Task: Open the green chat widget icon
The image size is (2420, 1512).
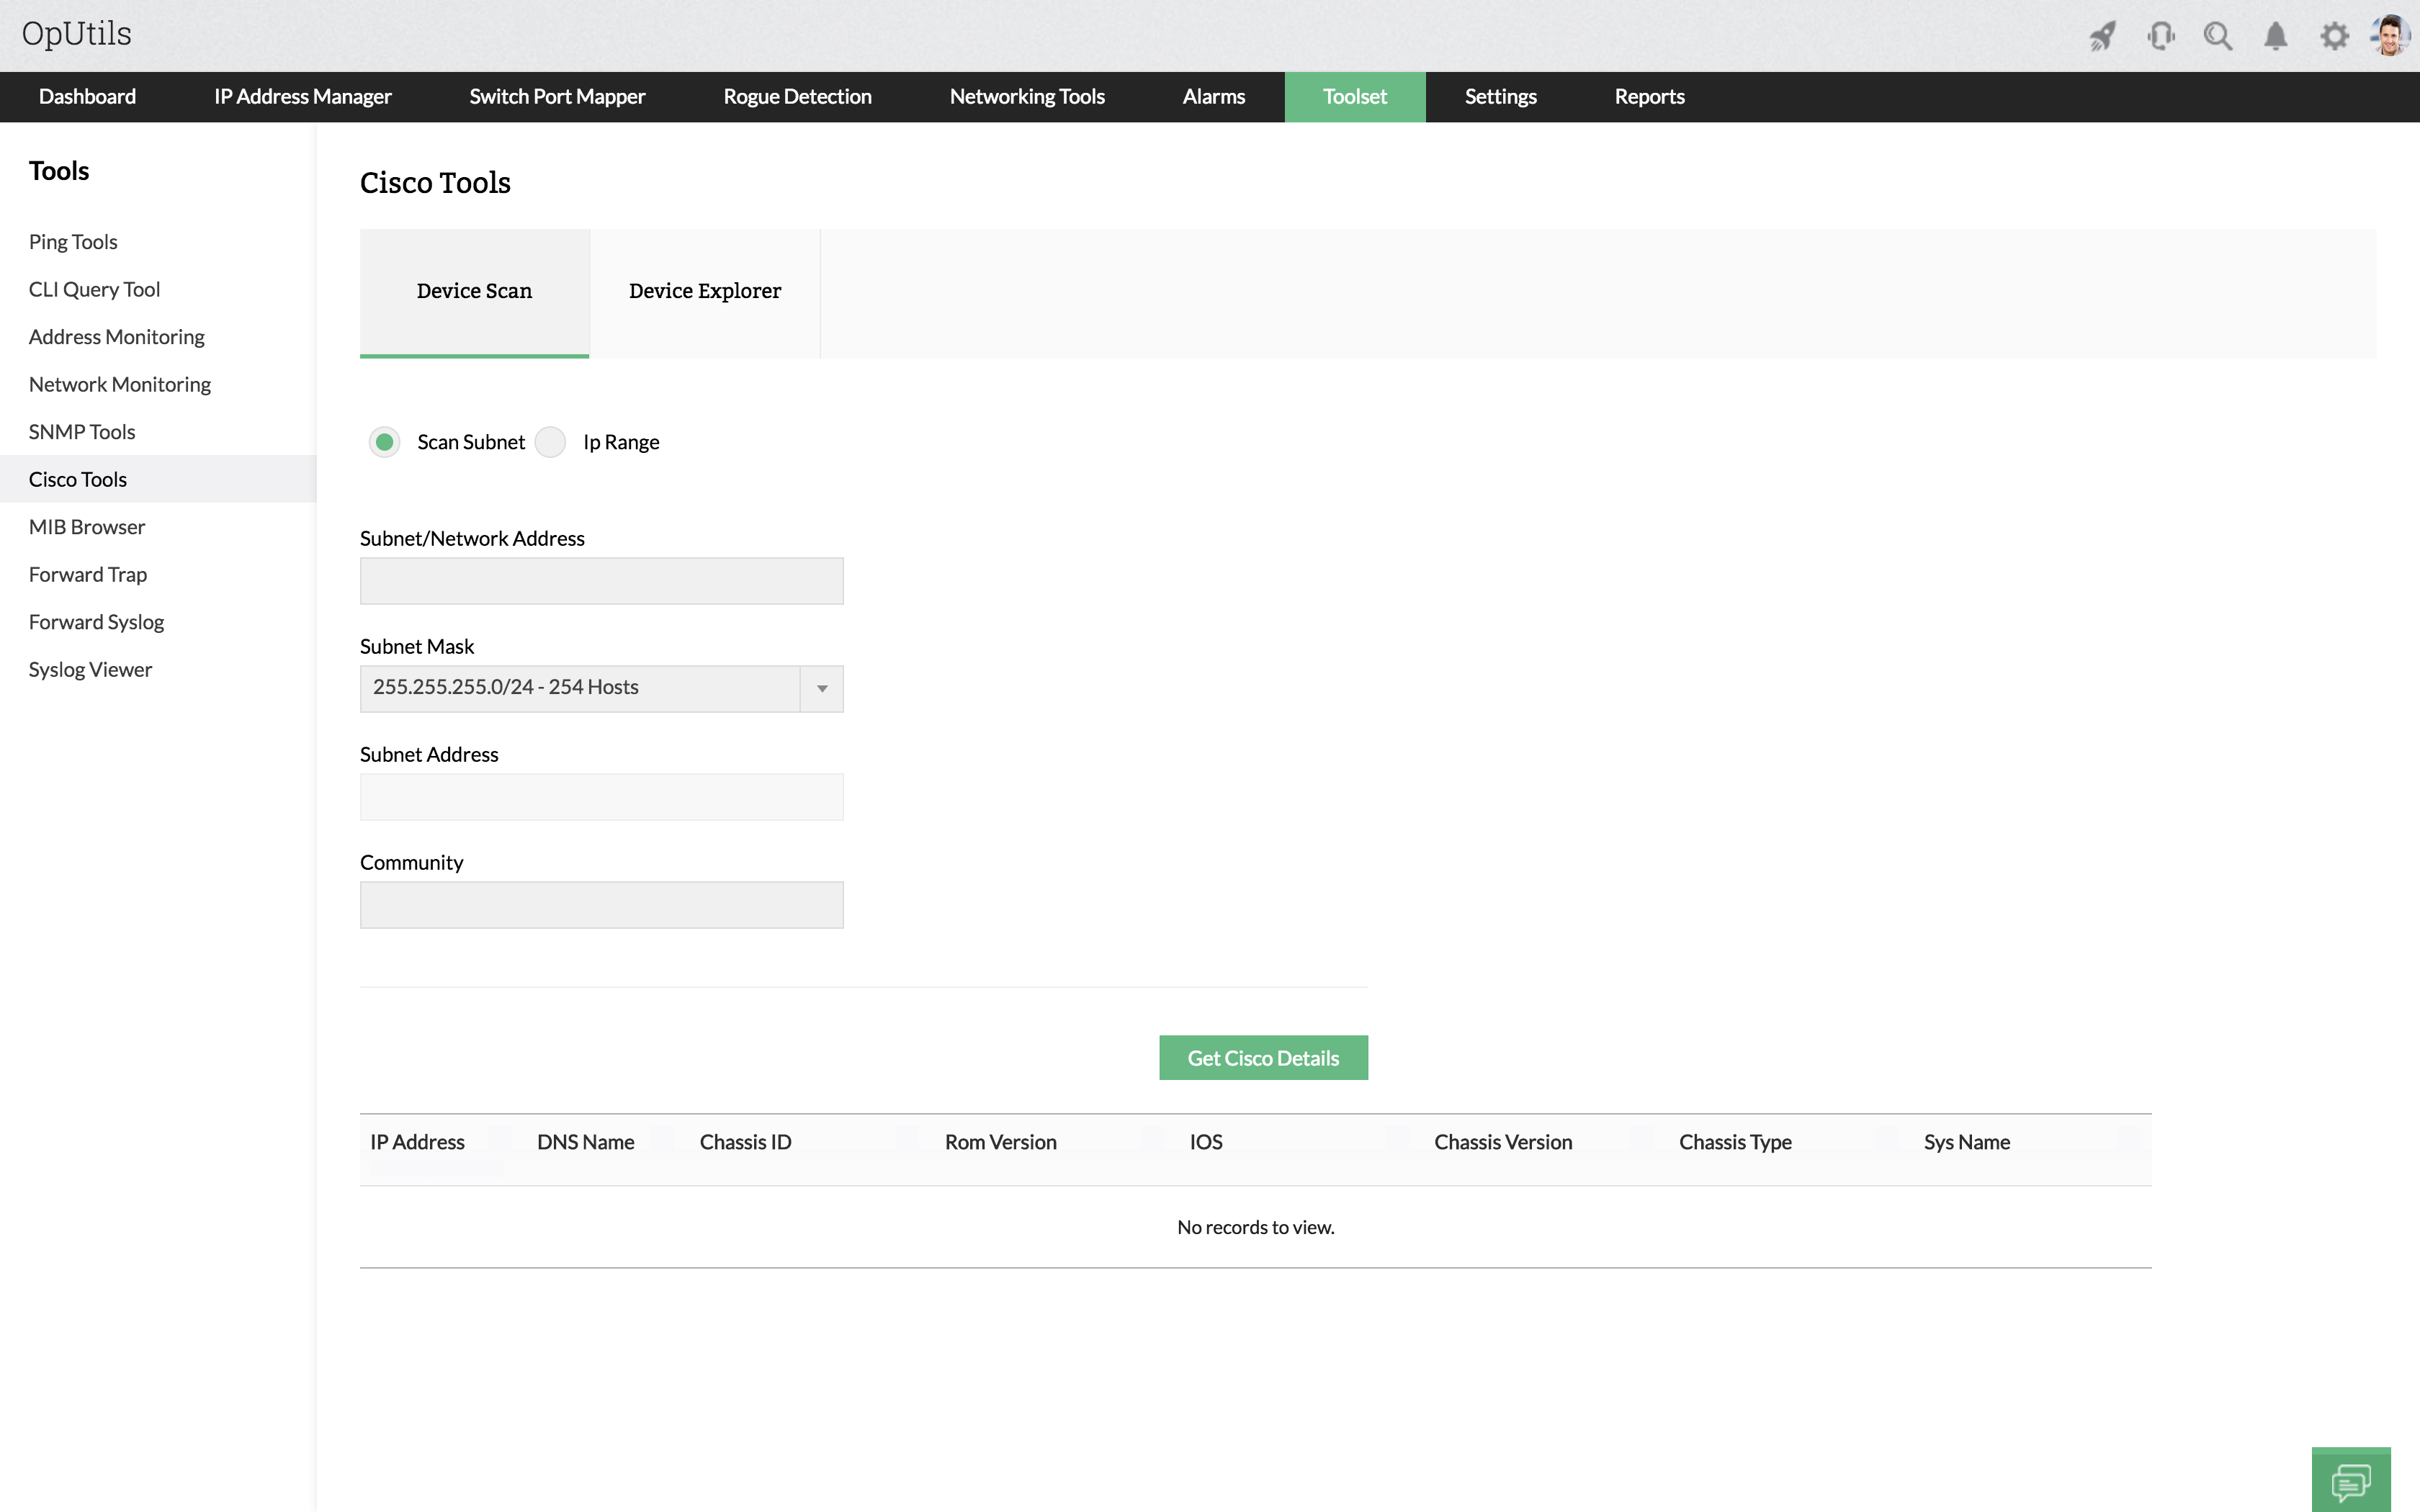Action: 2350,1481
